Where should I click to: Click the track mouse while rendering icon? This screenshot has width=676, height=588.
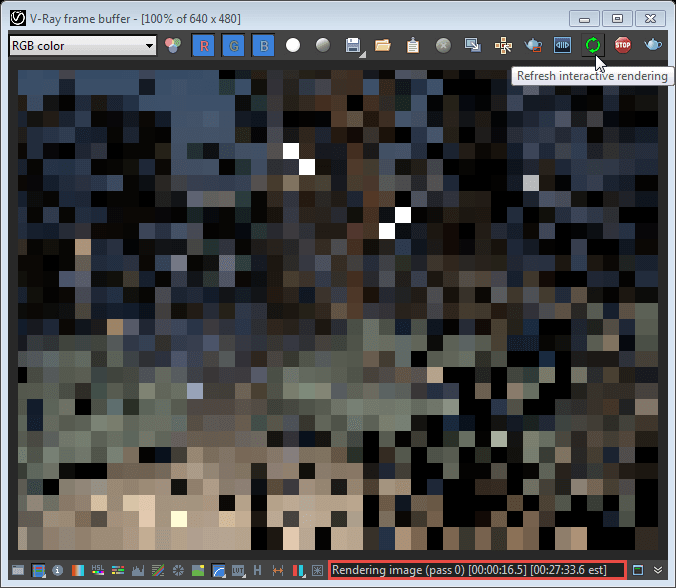pos(503,45)
